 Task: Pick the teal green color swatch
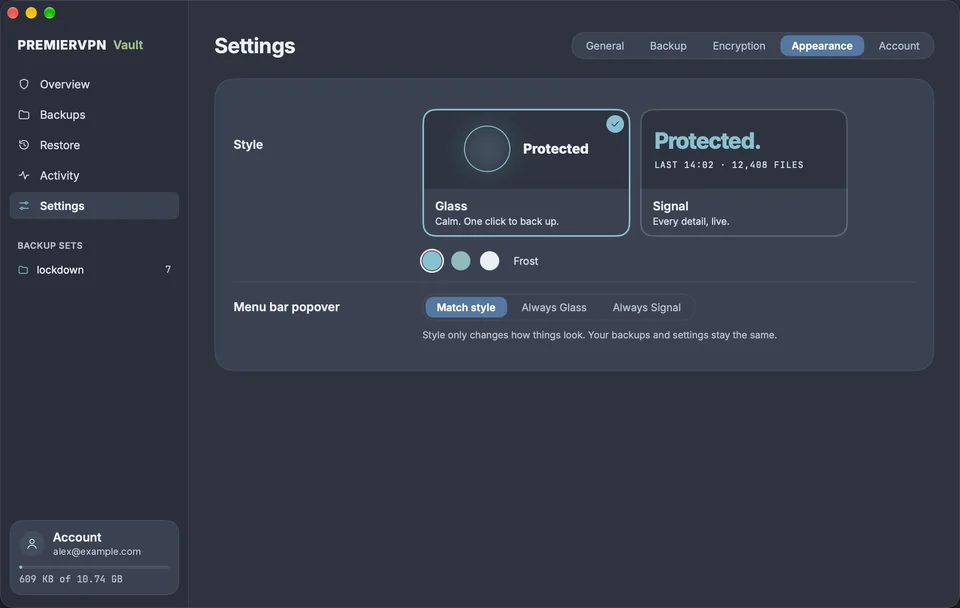coord(460,261)
